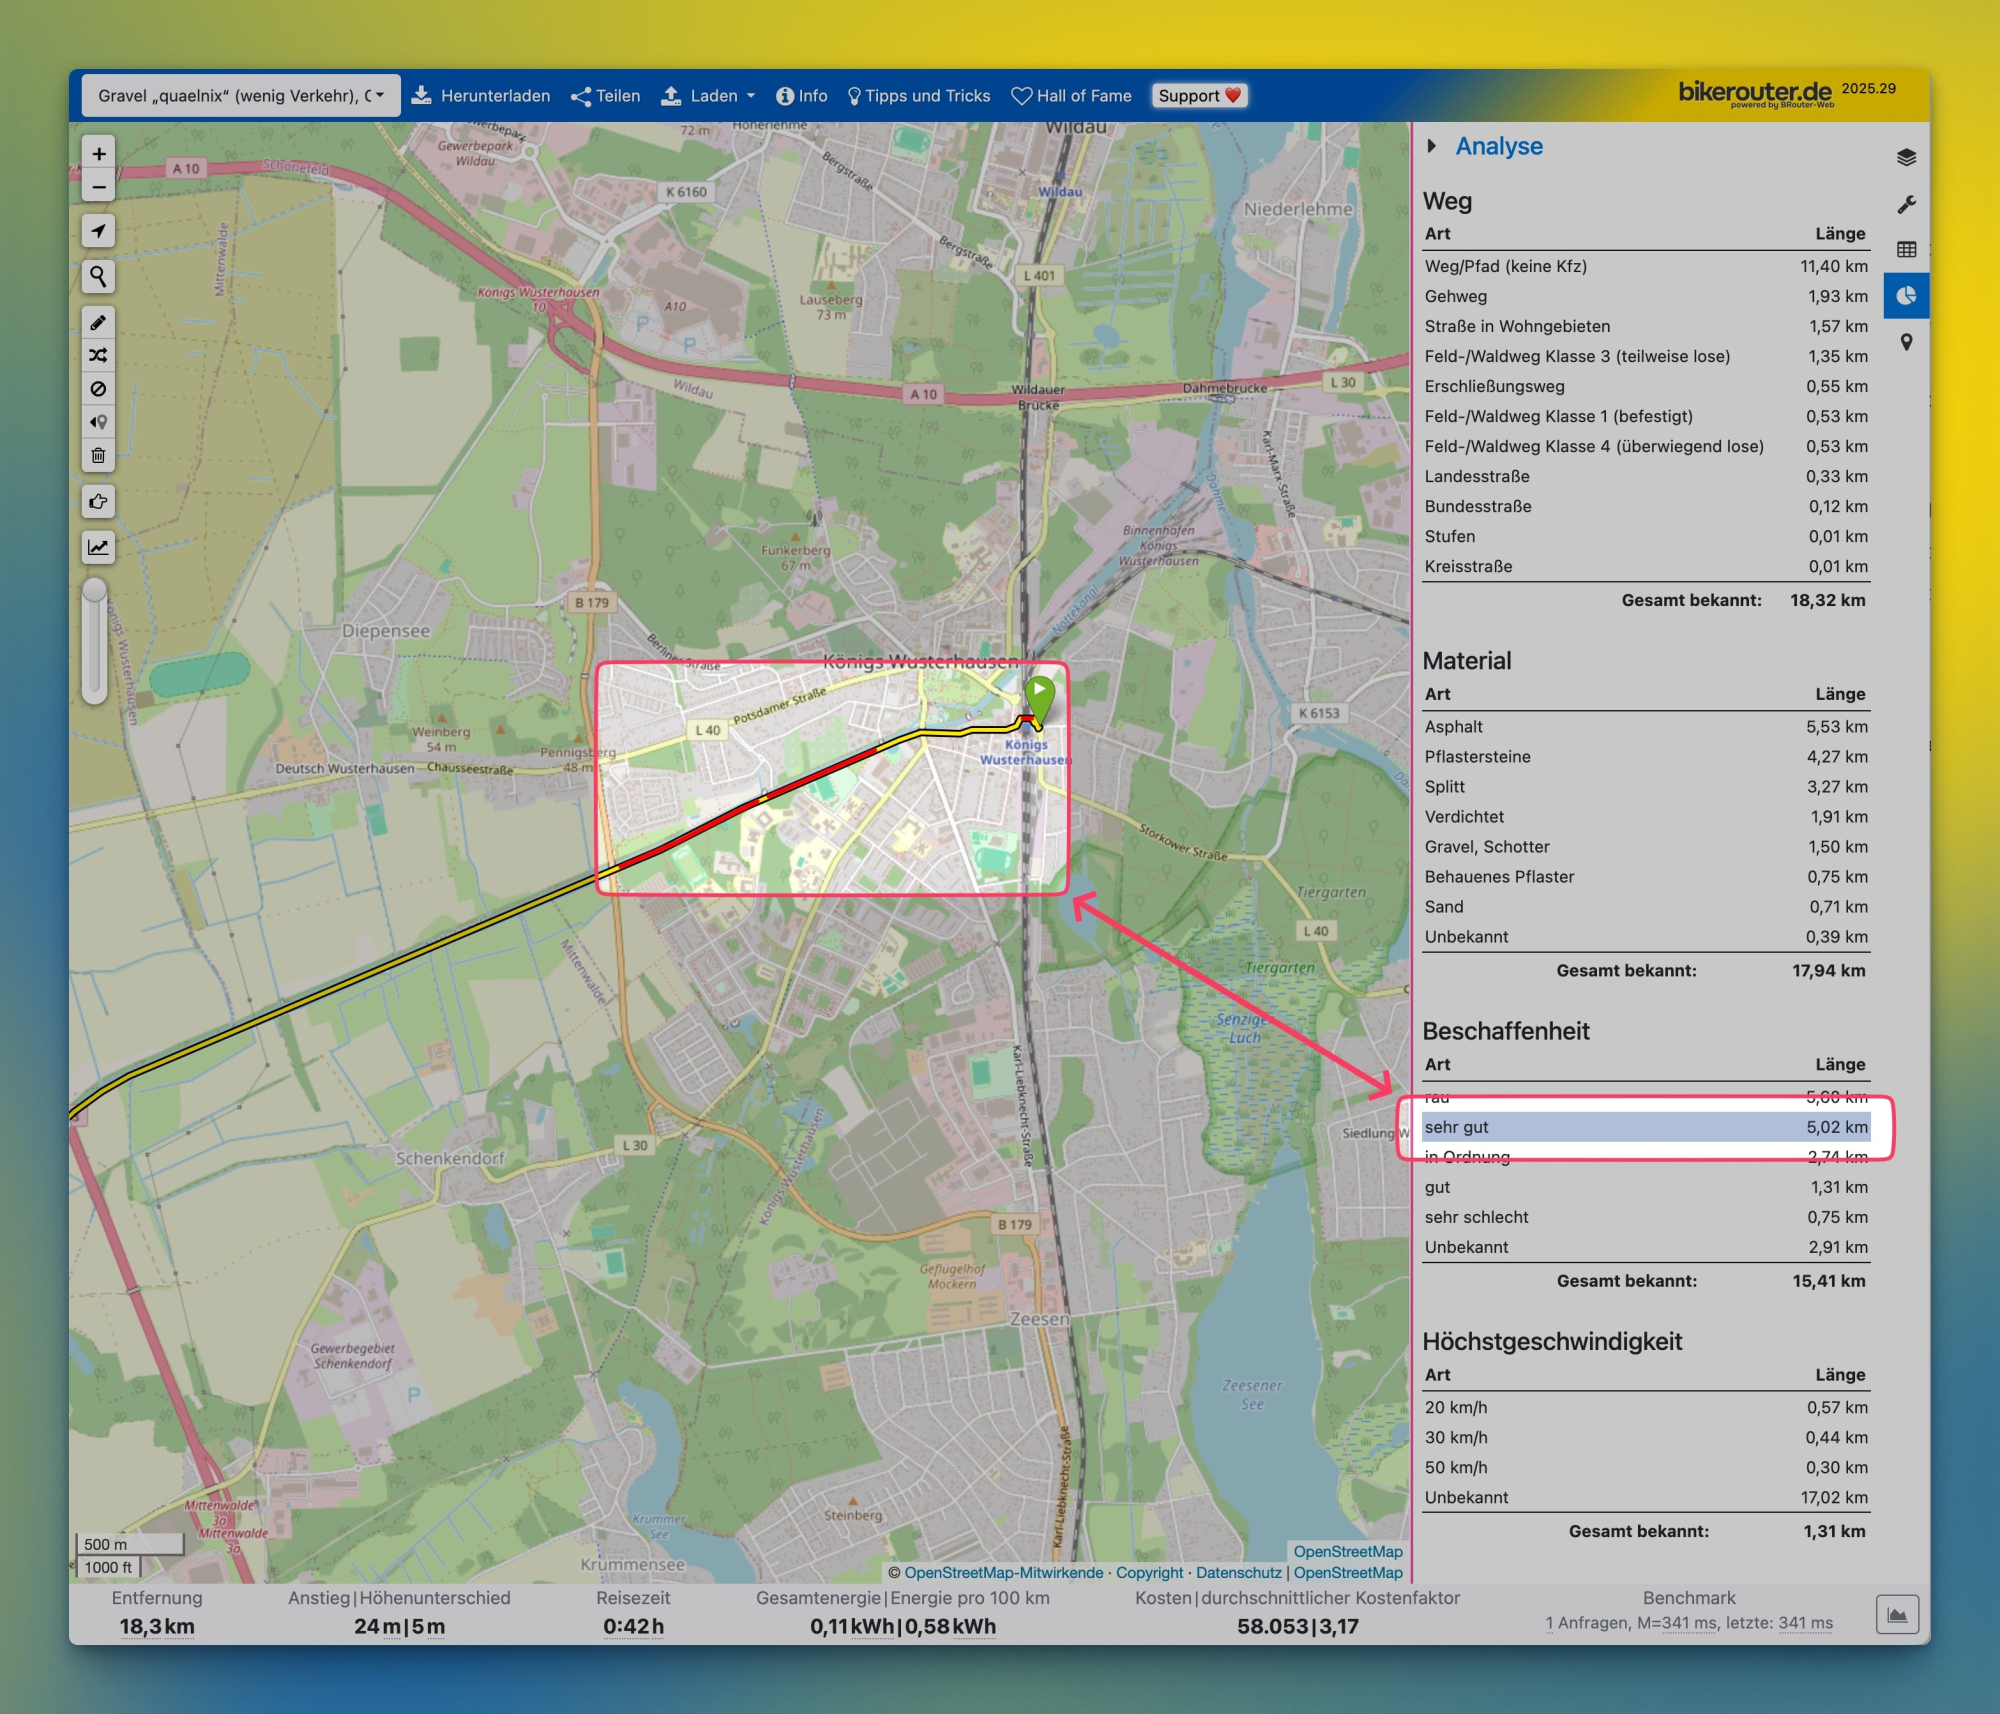The height and width of the screenshot is (1714, 2000).
Task: Click the trash icon to clear route
Action: pyautogui.click(x=98, y=456)
